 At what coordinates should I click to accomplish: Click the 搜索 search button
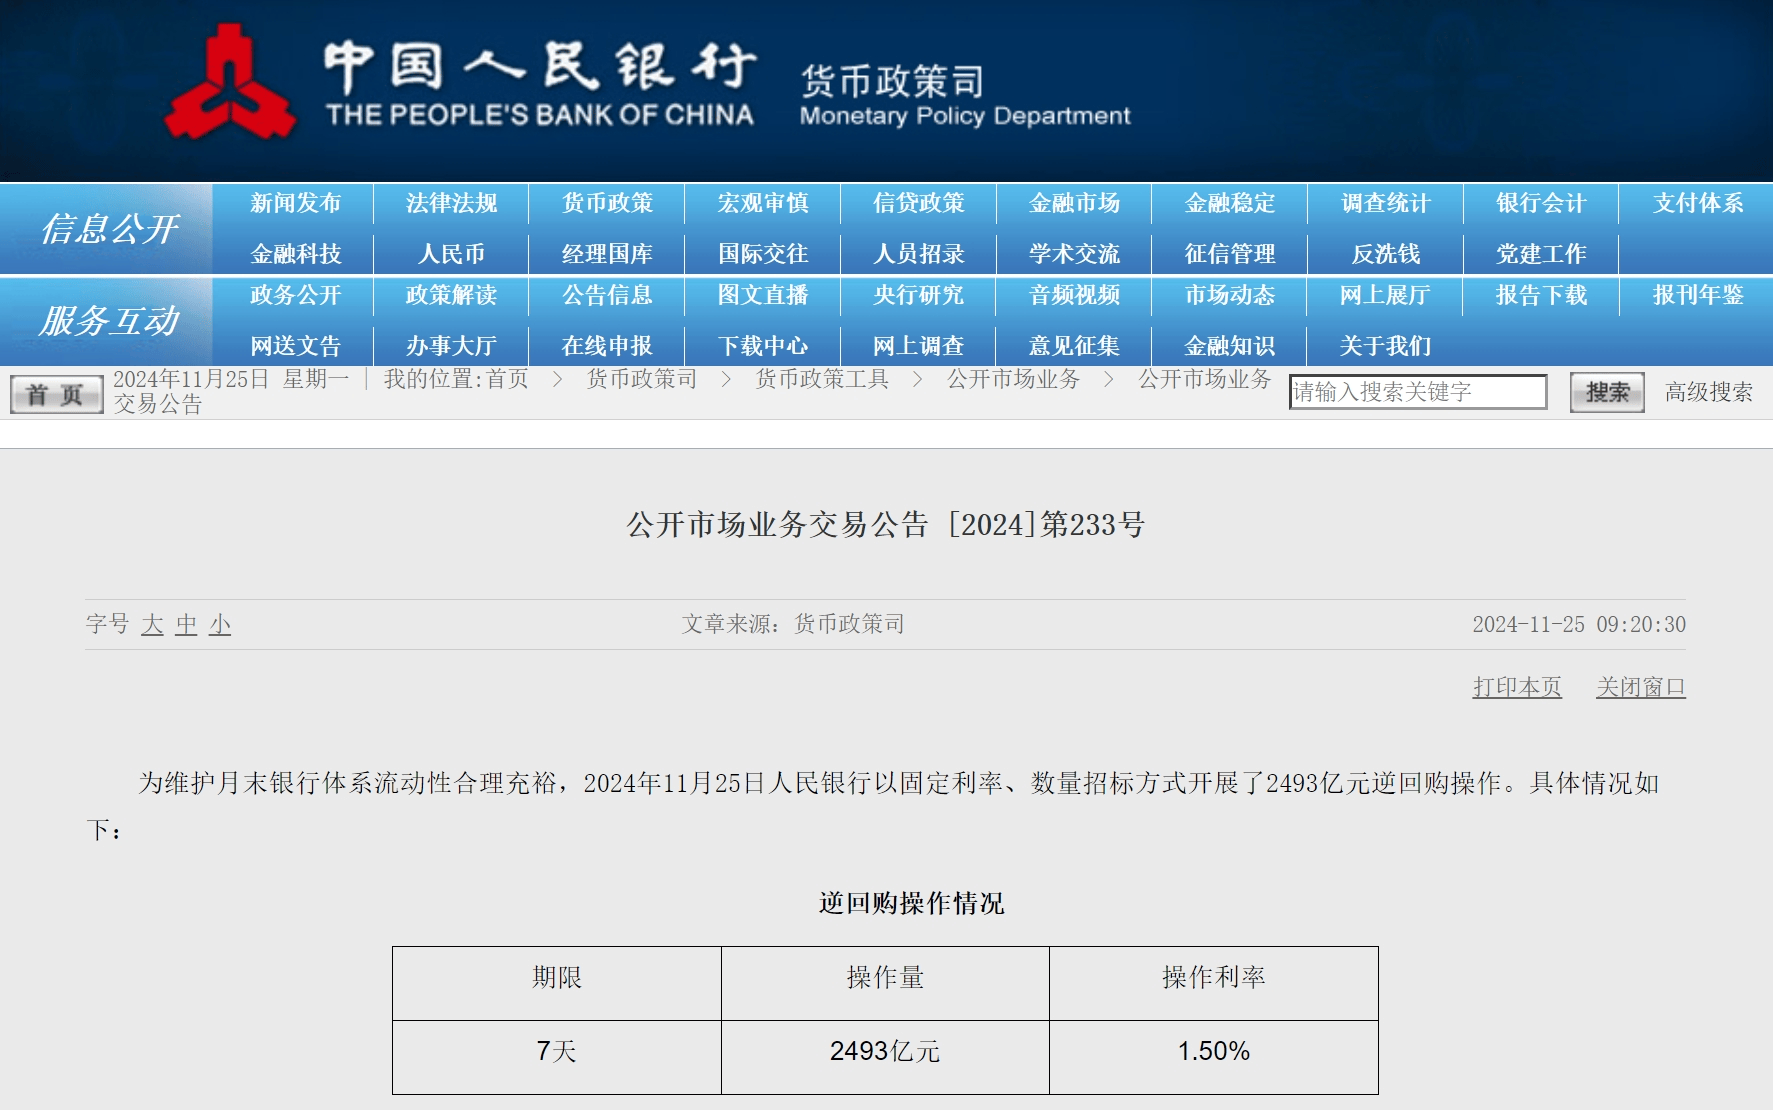tap(1607, 392)
